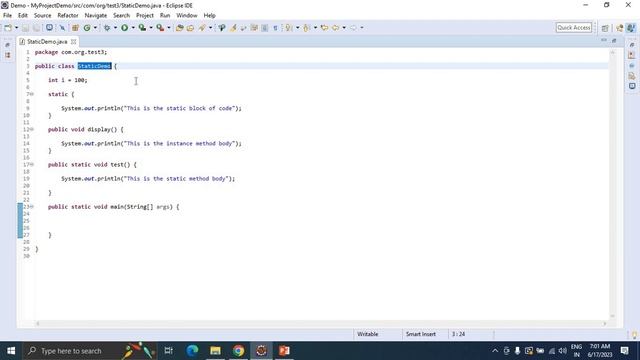The width and height of the screenshot is (640, 360).
Task: Click the Forward navigation arrow icon
Action: point(353,28)
